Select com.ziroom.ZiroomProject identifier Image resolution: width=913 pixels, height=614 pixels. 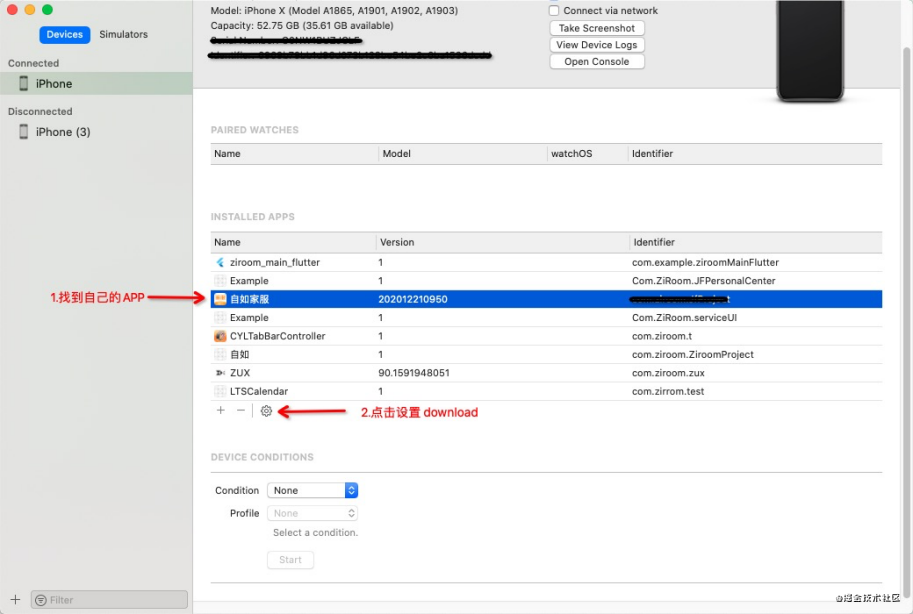pyautogui.click(x=692, y=354)
